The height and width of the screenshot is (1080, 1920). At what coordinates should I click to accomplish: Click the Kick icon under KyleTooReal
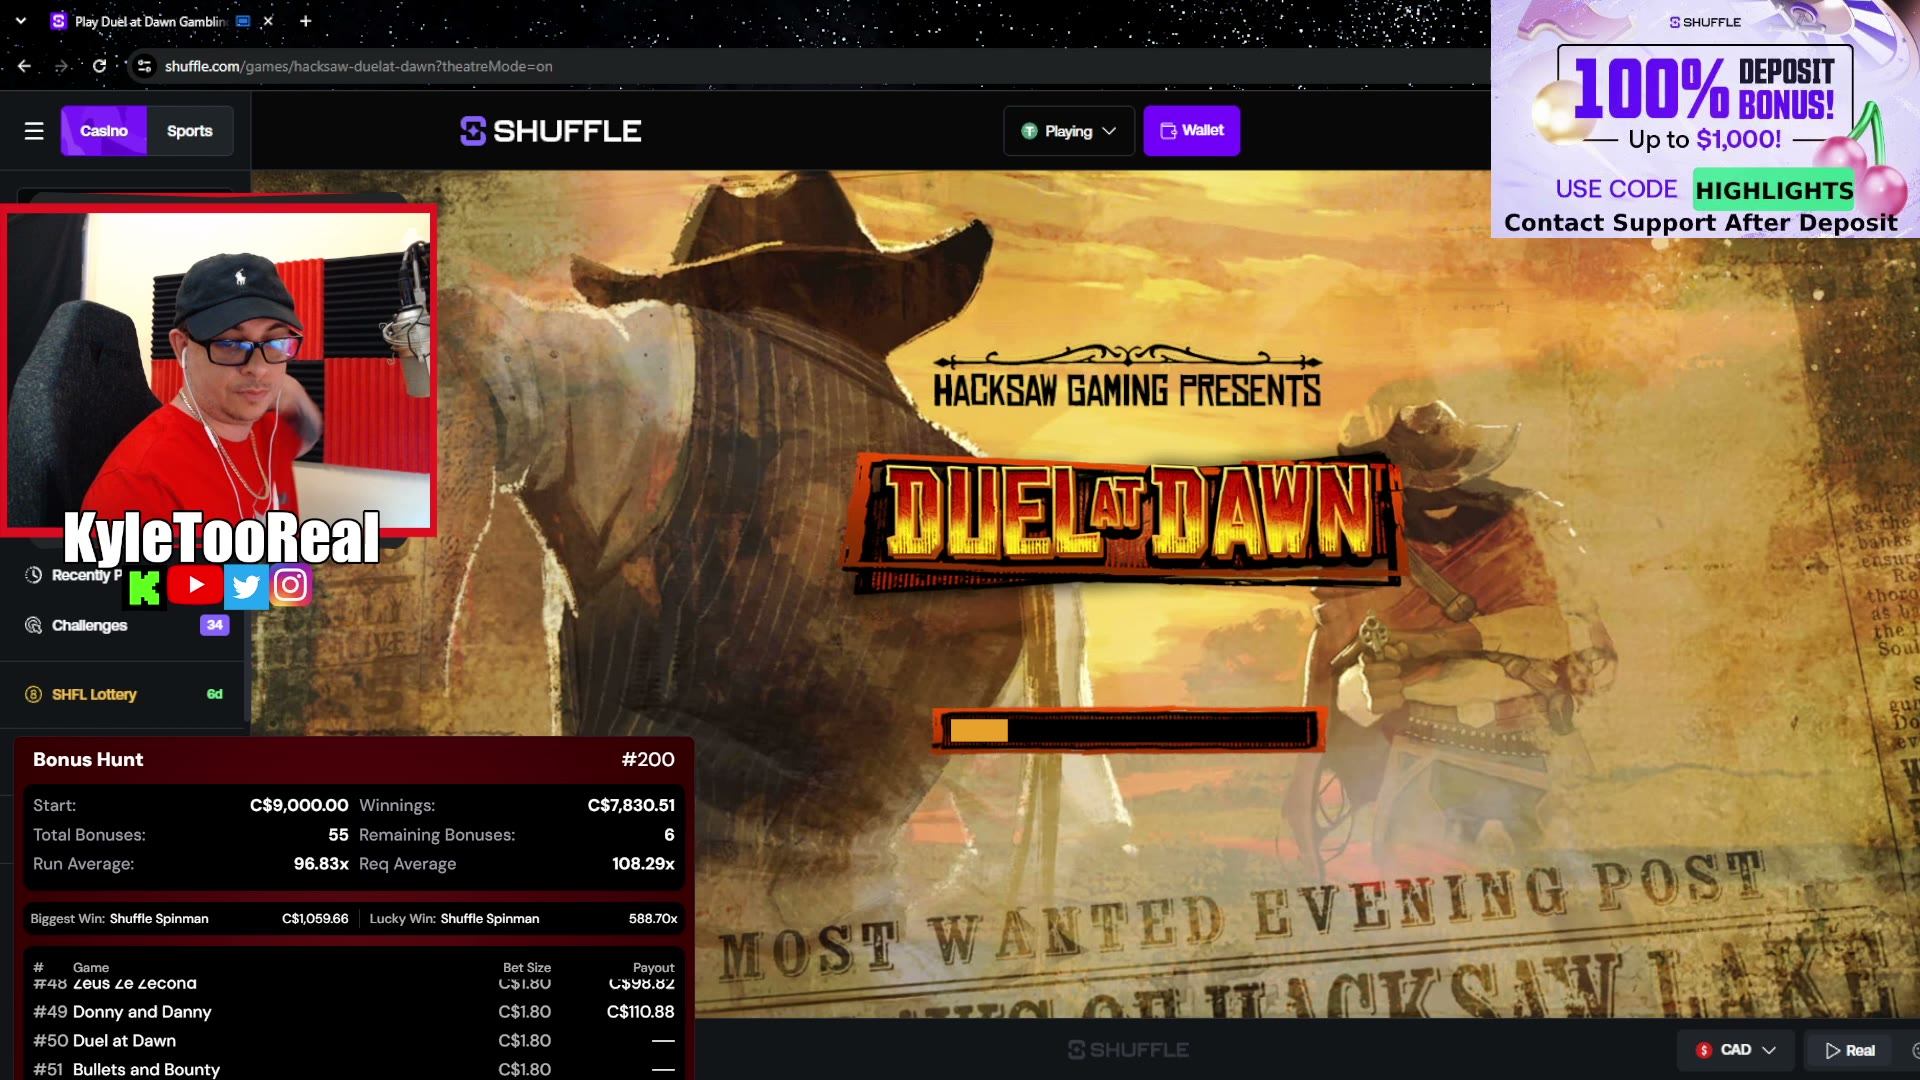144,587
